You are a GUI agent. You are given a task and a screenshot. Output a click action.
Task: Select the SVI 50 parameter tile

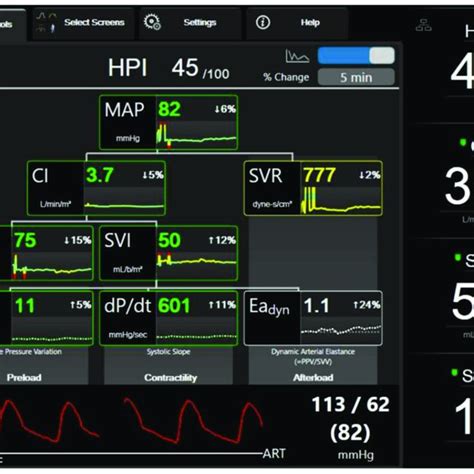[x=168, y=253]
